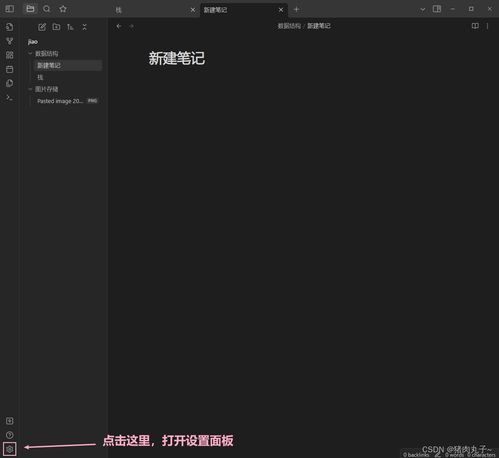The height and width of the screenshot is (458, 499).
Task: Open a new tab with plus button
Action: [x=296, y=9]
